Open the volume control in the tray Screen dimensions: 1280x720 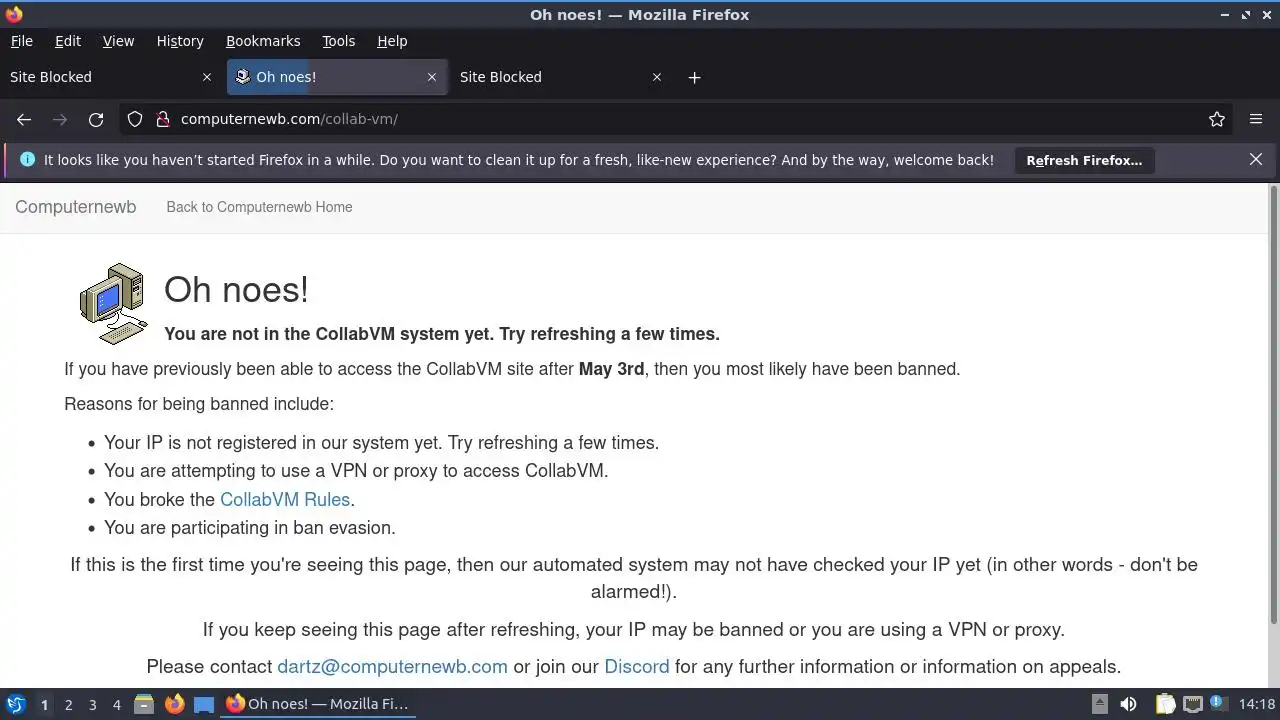[1128, 704]
